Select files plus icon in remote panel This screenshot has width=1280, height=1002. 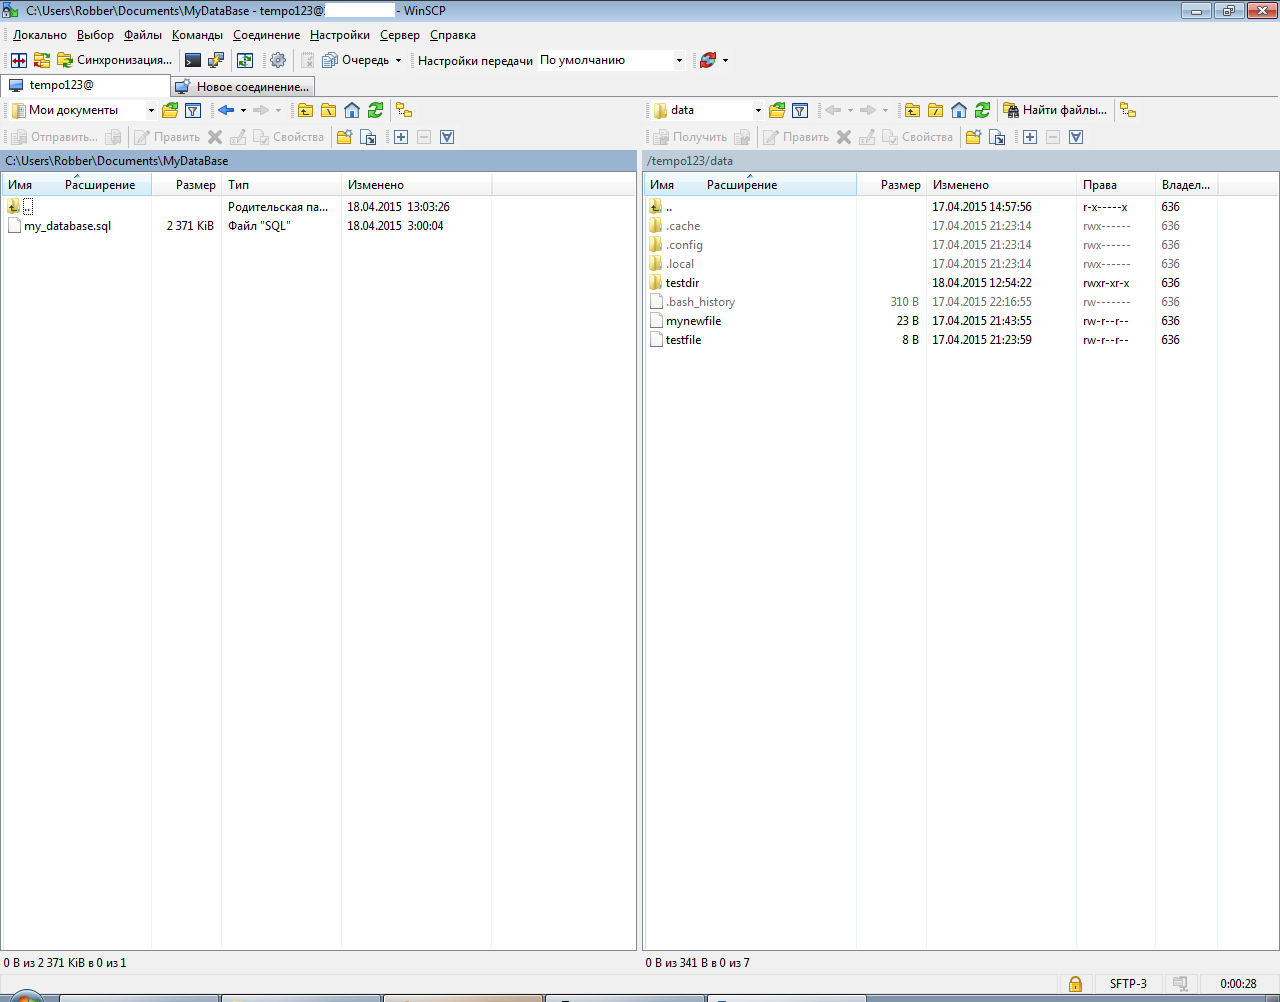pos(1030,137)
